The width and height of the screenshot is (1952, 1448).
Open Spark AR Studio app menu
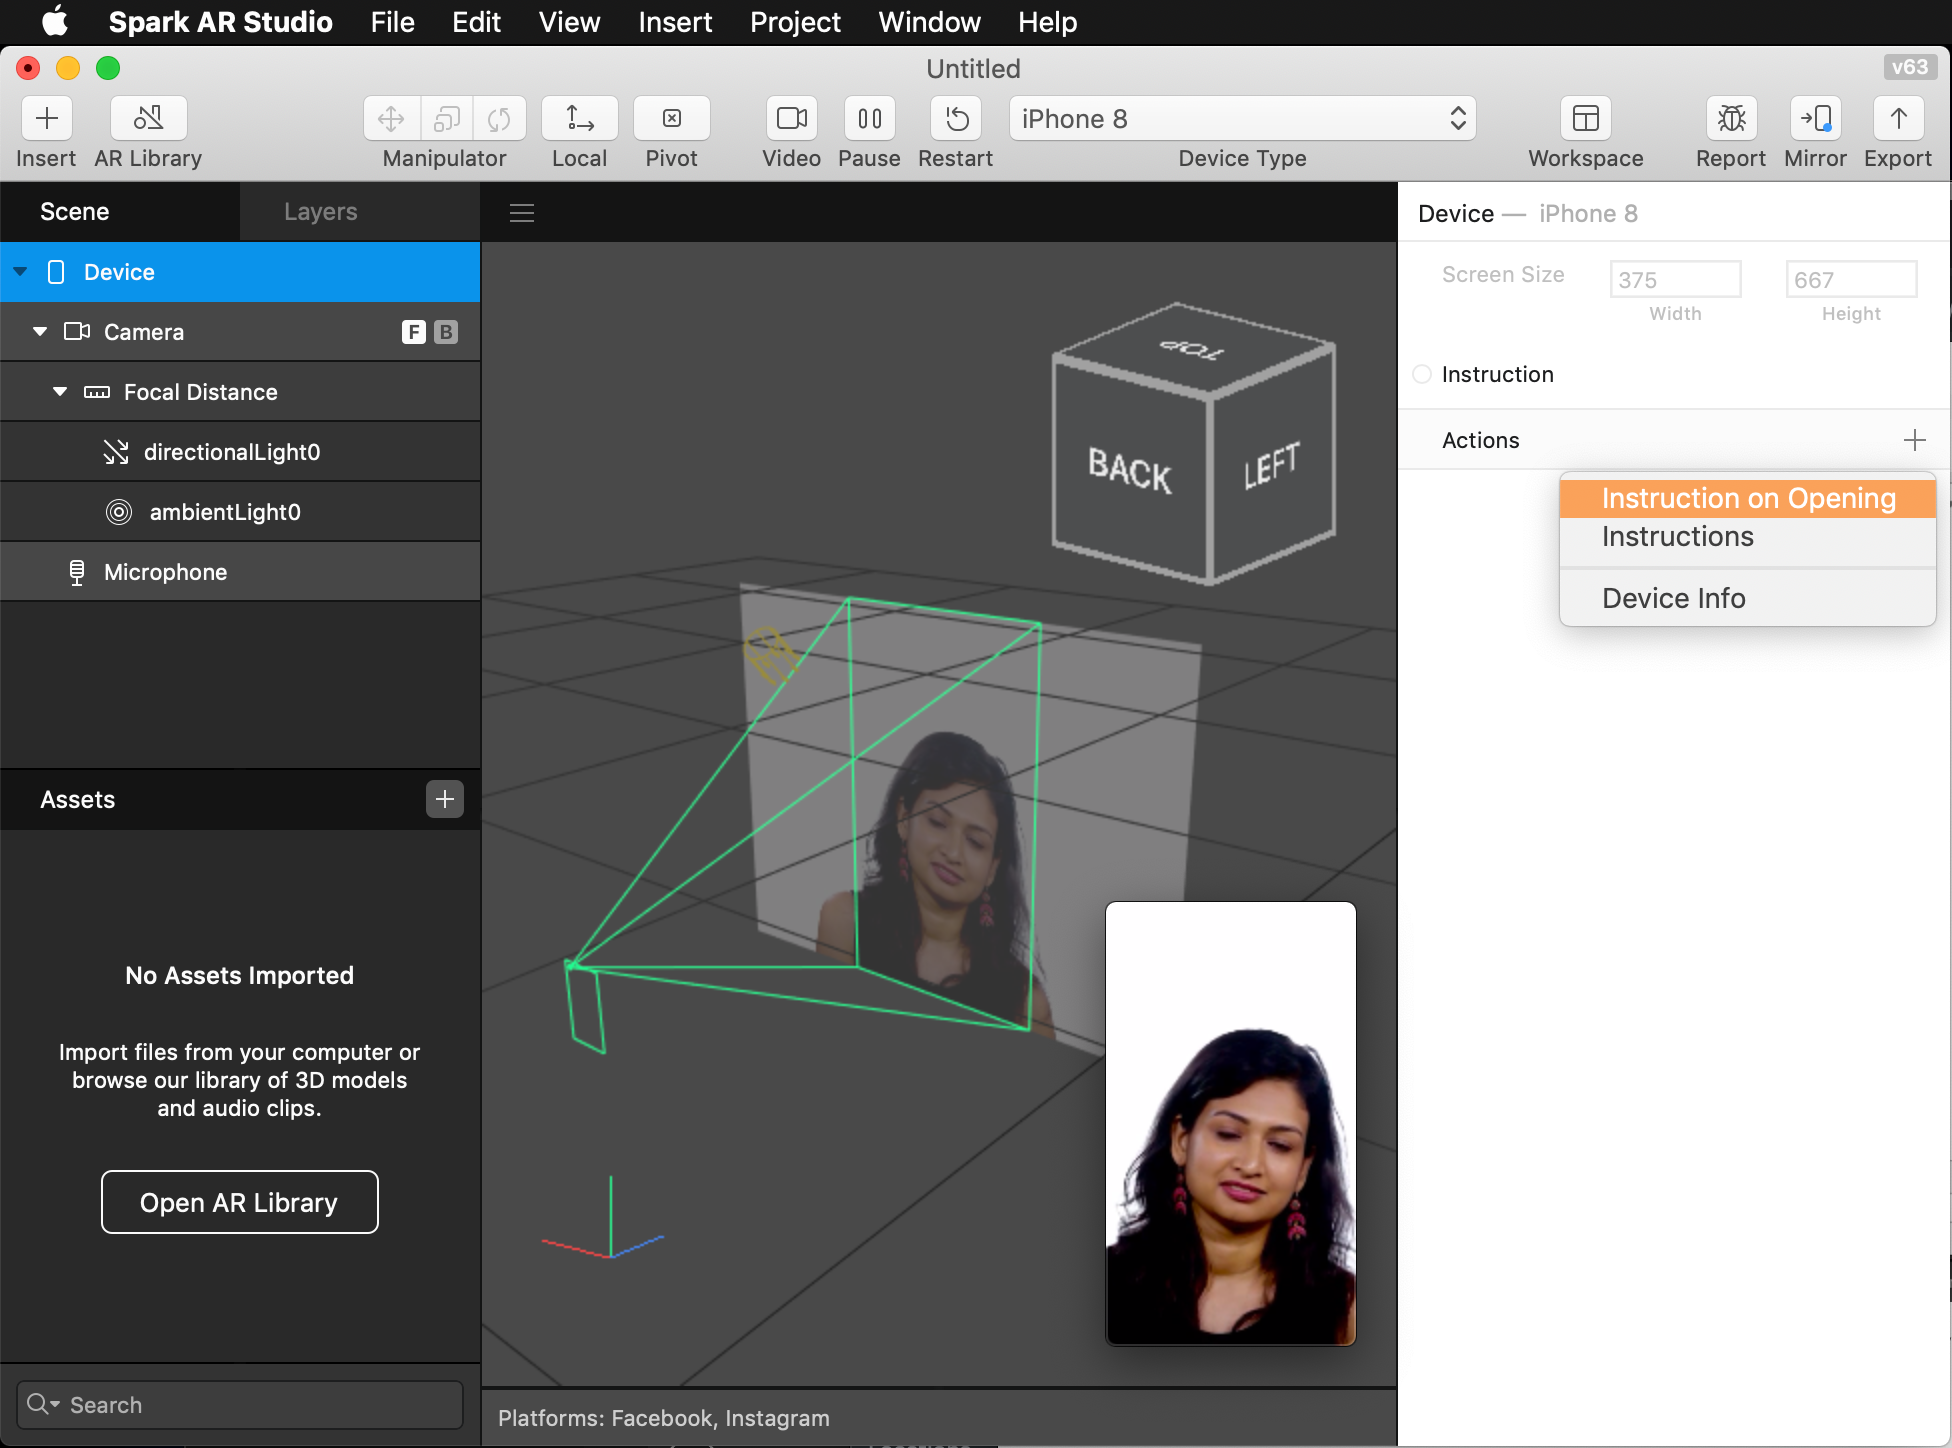coord(220,22)
